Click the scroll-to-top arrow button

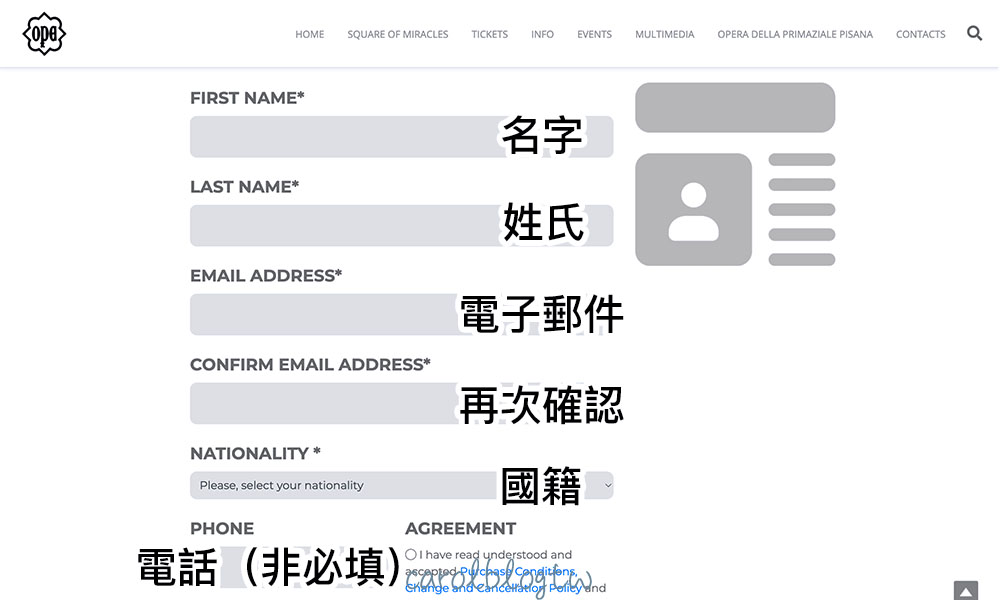[x=966, y=591]
